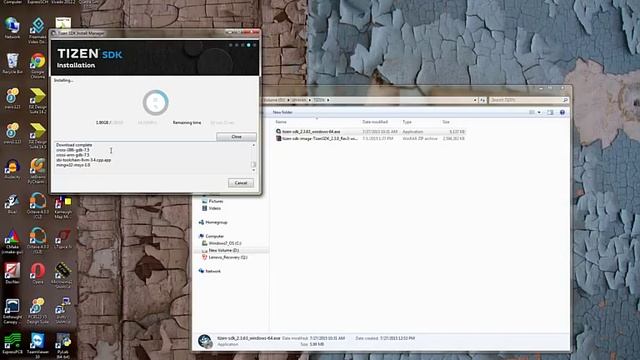
Task: Open Windows7_OS (C:) drive in sidebar
Action: point(222,243)
